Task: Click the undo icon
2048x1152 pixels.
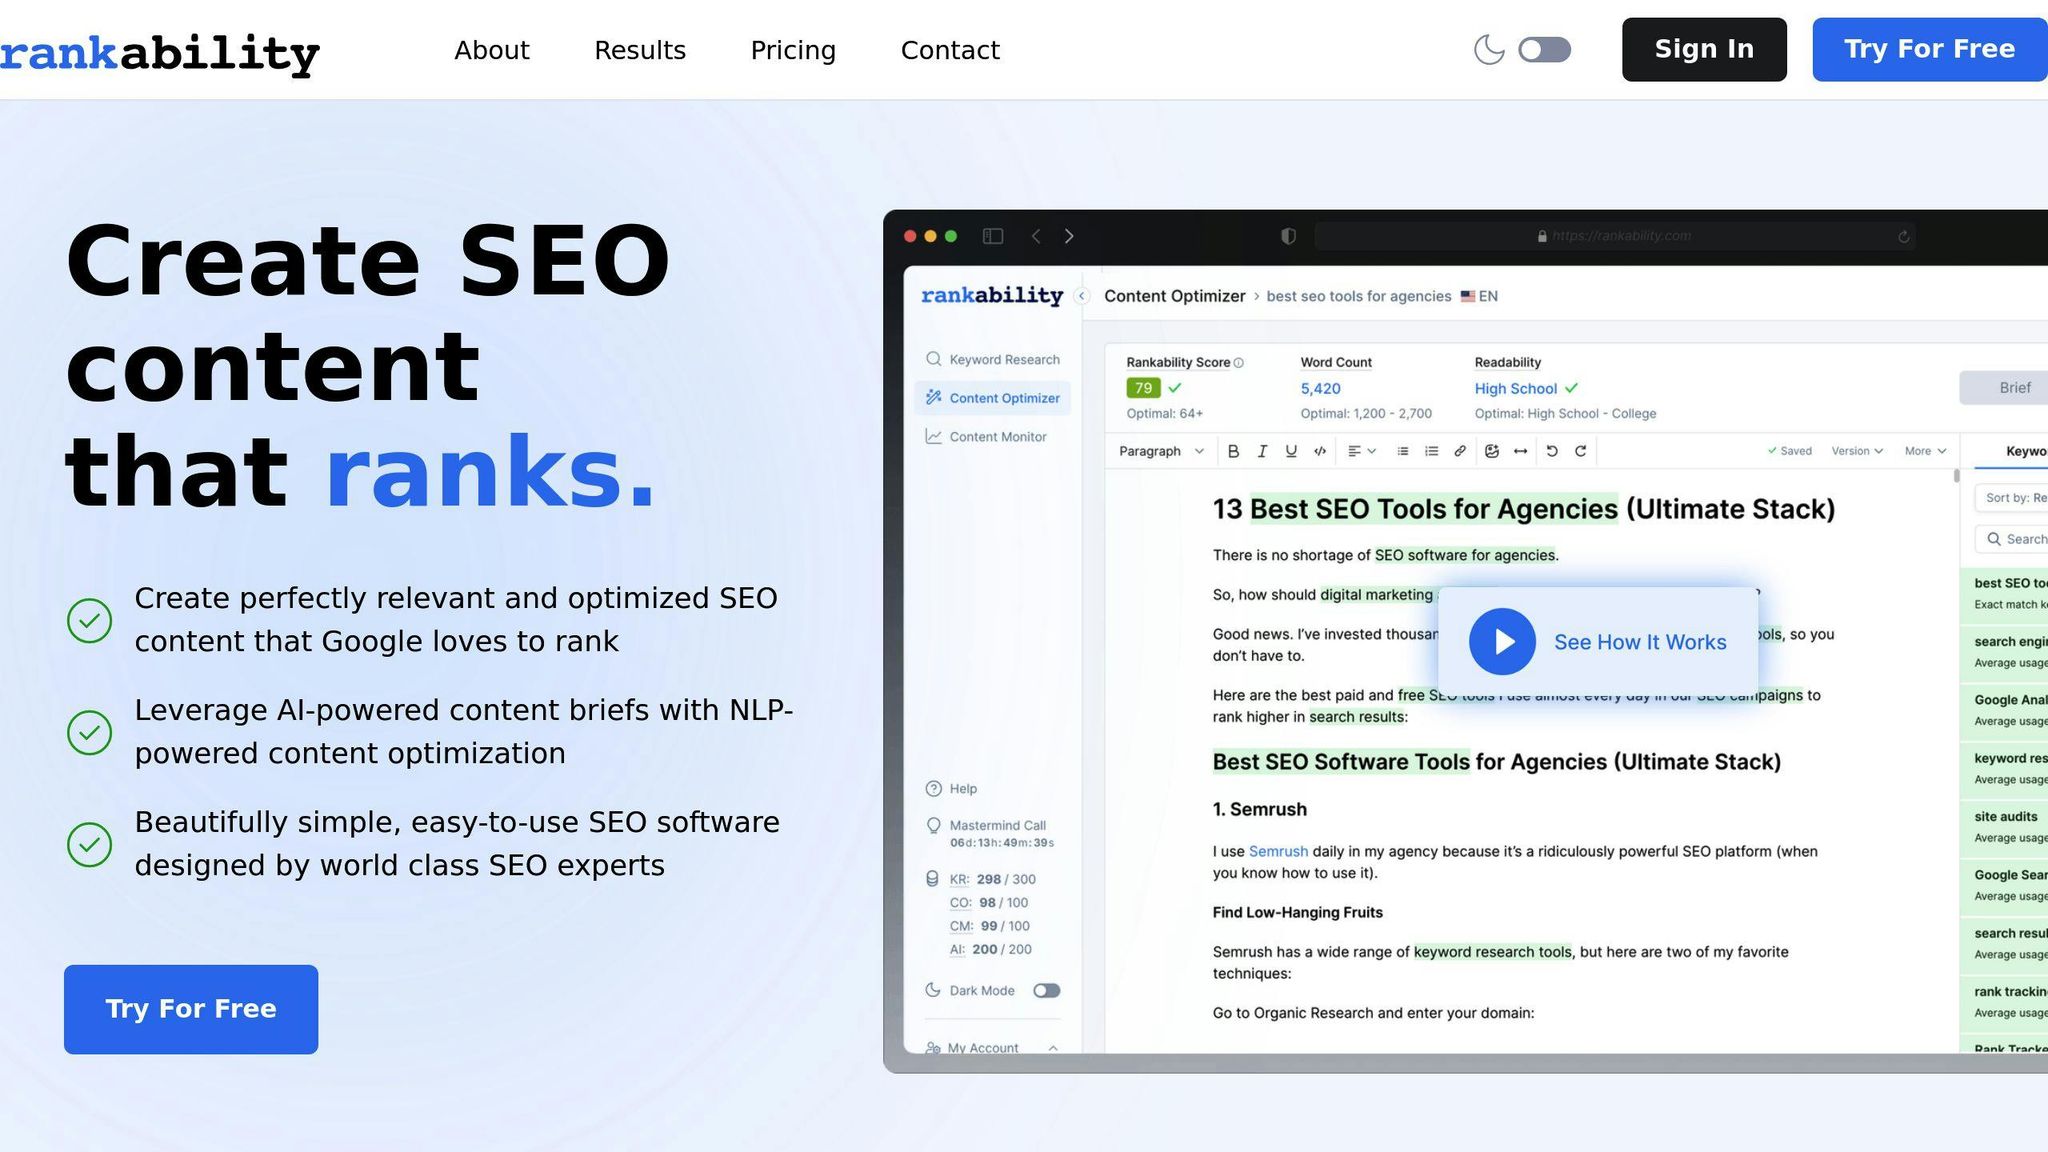Action: 1552,451
